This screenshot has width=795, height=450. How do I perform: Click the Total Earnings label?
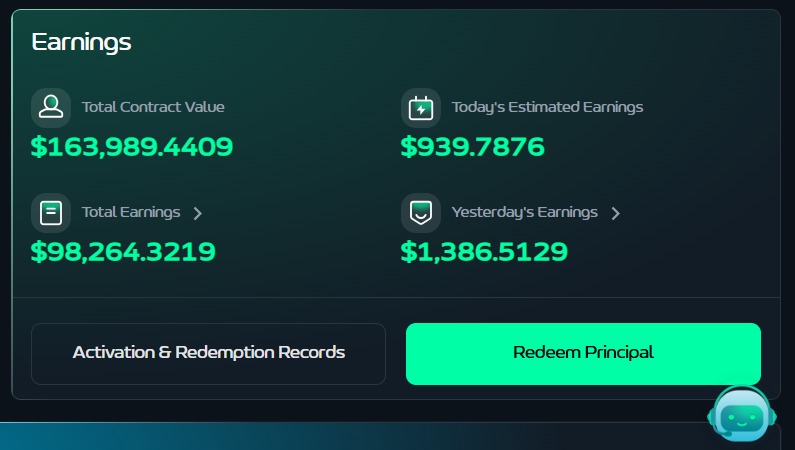click(x=131, y=212)
